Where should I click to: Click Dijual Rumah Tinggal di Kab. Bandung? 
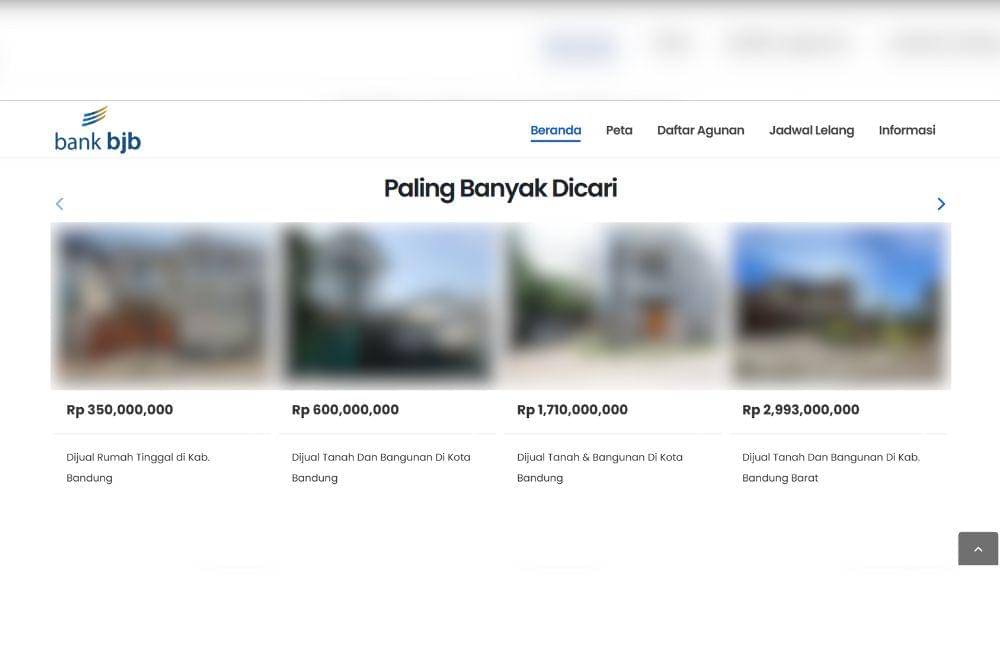tap(136, 467)
